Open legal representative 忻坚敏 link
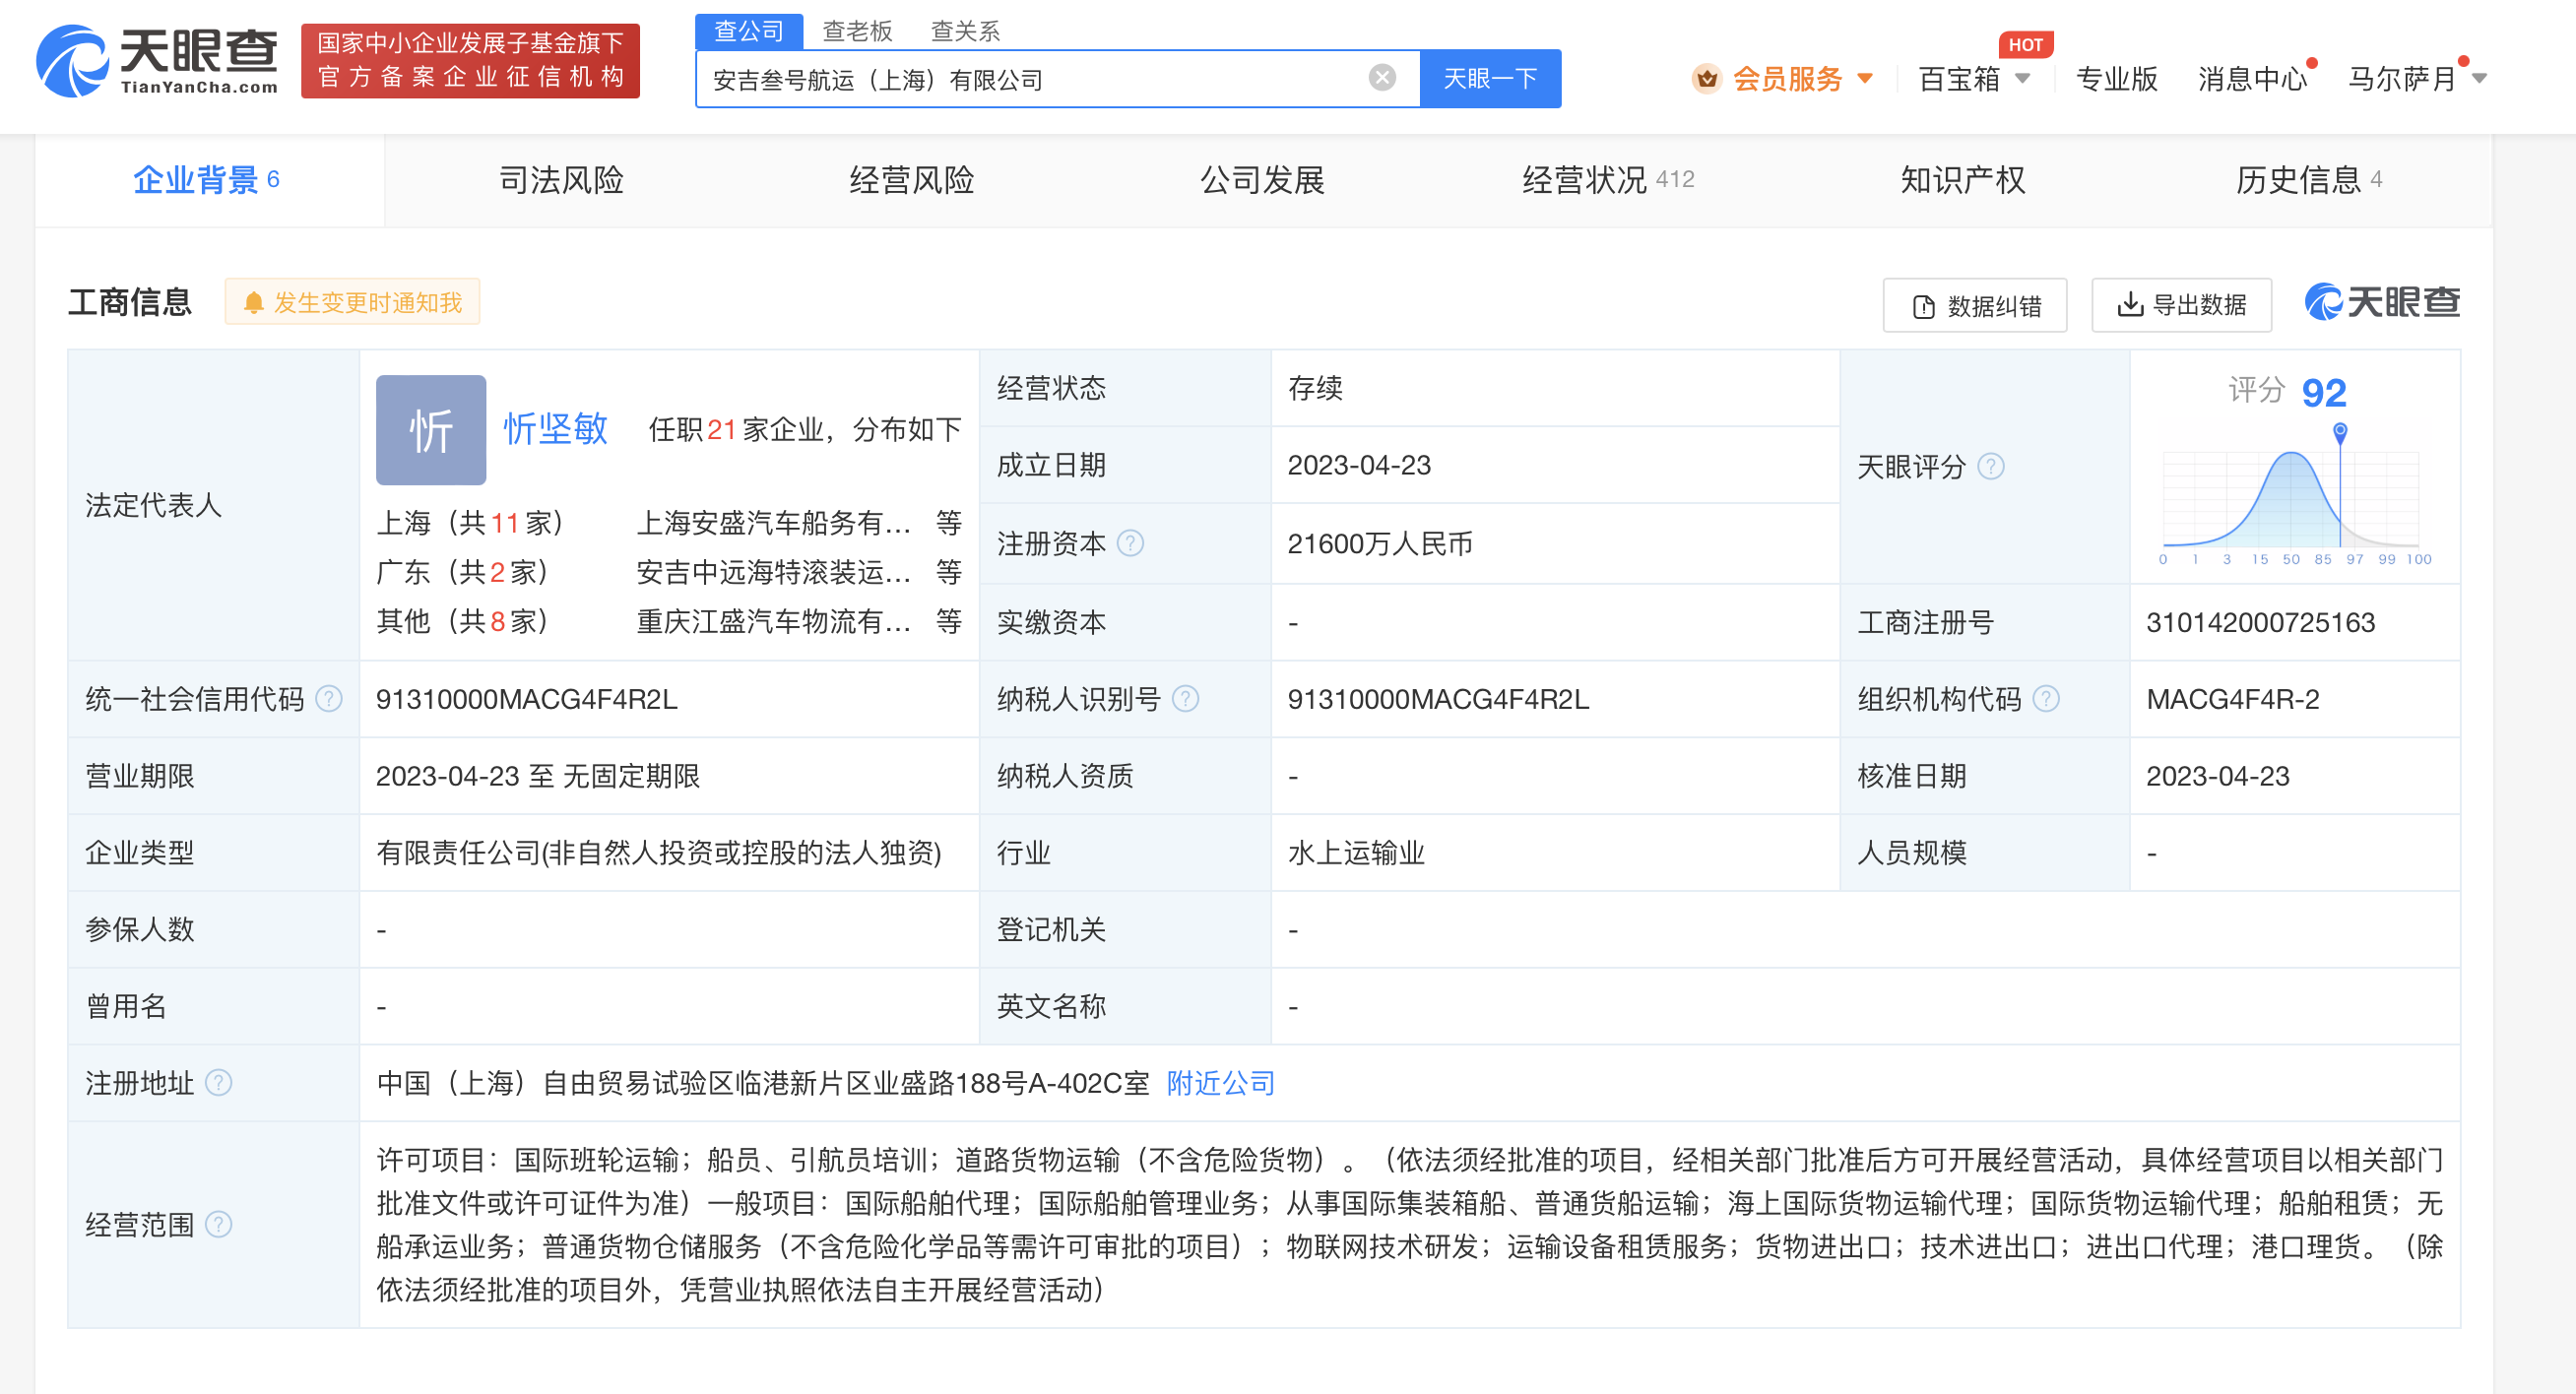This screenshot has height=1394, width=2576. tap(555, 429)
